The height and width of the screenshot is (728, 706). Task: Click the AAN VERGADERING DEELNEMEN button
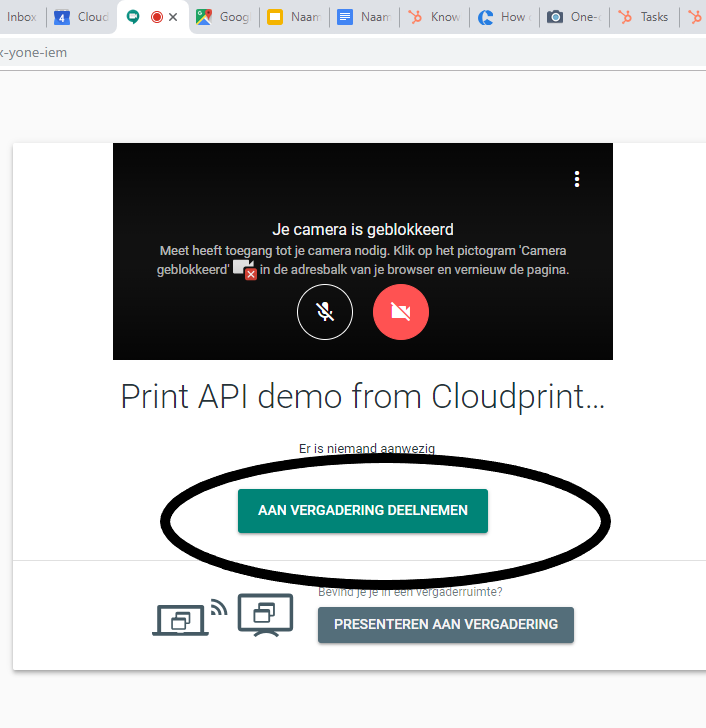tap(363, 511)
